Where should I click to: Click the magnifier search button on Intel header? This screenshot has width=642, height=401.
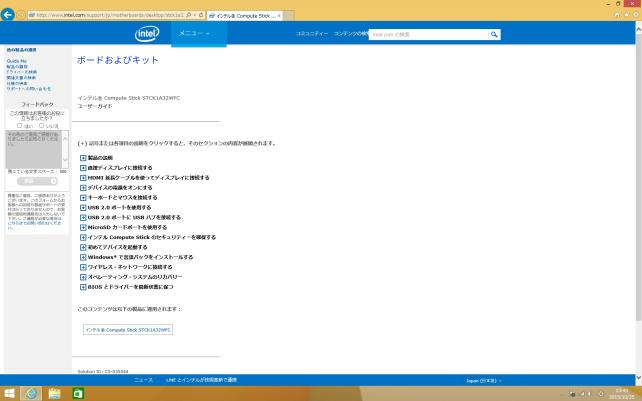tap(494, 34)
